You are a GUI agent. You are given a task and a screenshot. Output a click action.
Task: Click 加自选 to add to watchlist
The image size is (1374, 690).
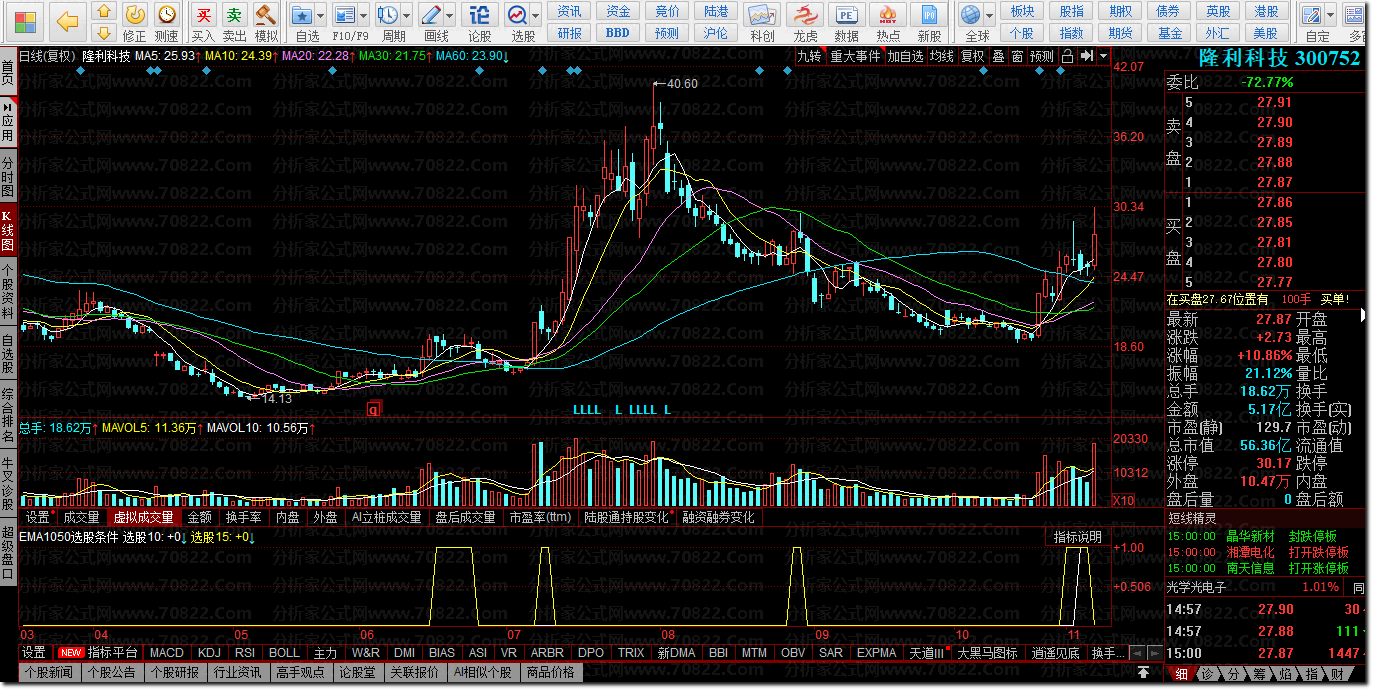click(x=905, y=56)
